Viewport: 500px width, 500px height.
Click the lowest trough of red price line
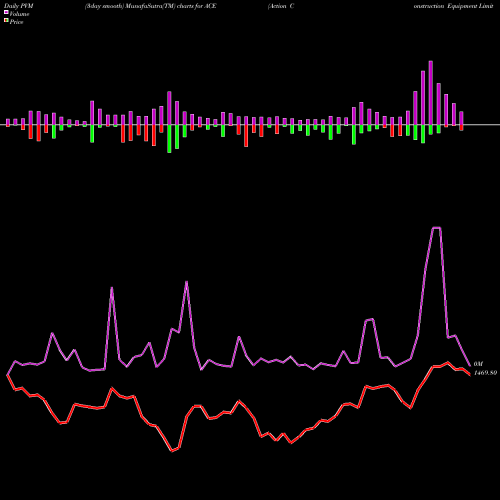pyautogui.click(x=172, y=451)
